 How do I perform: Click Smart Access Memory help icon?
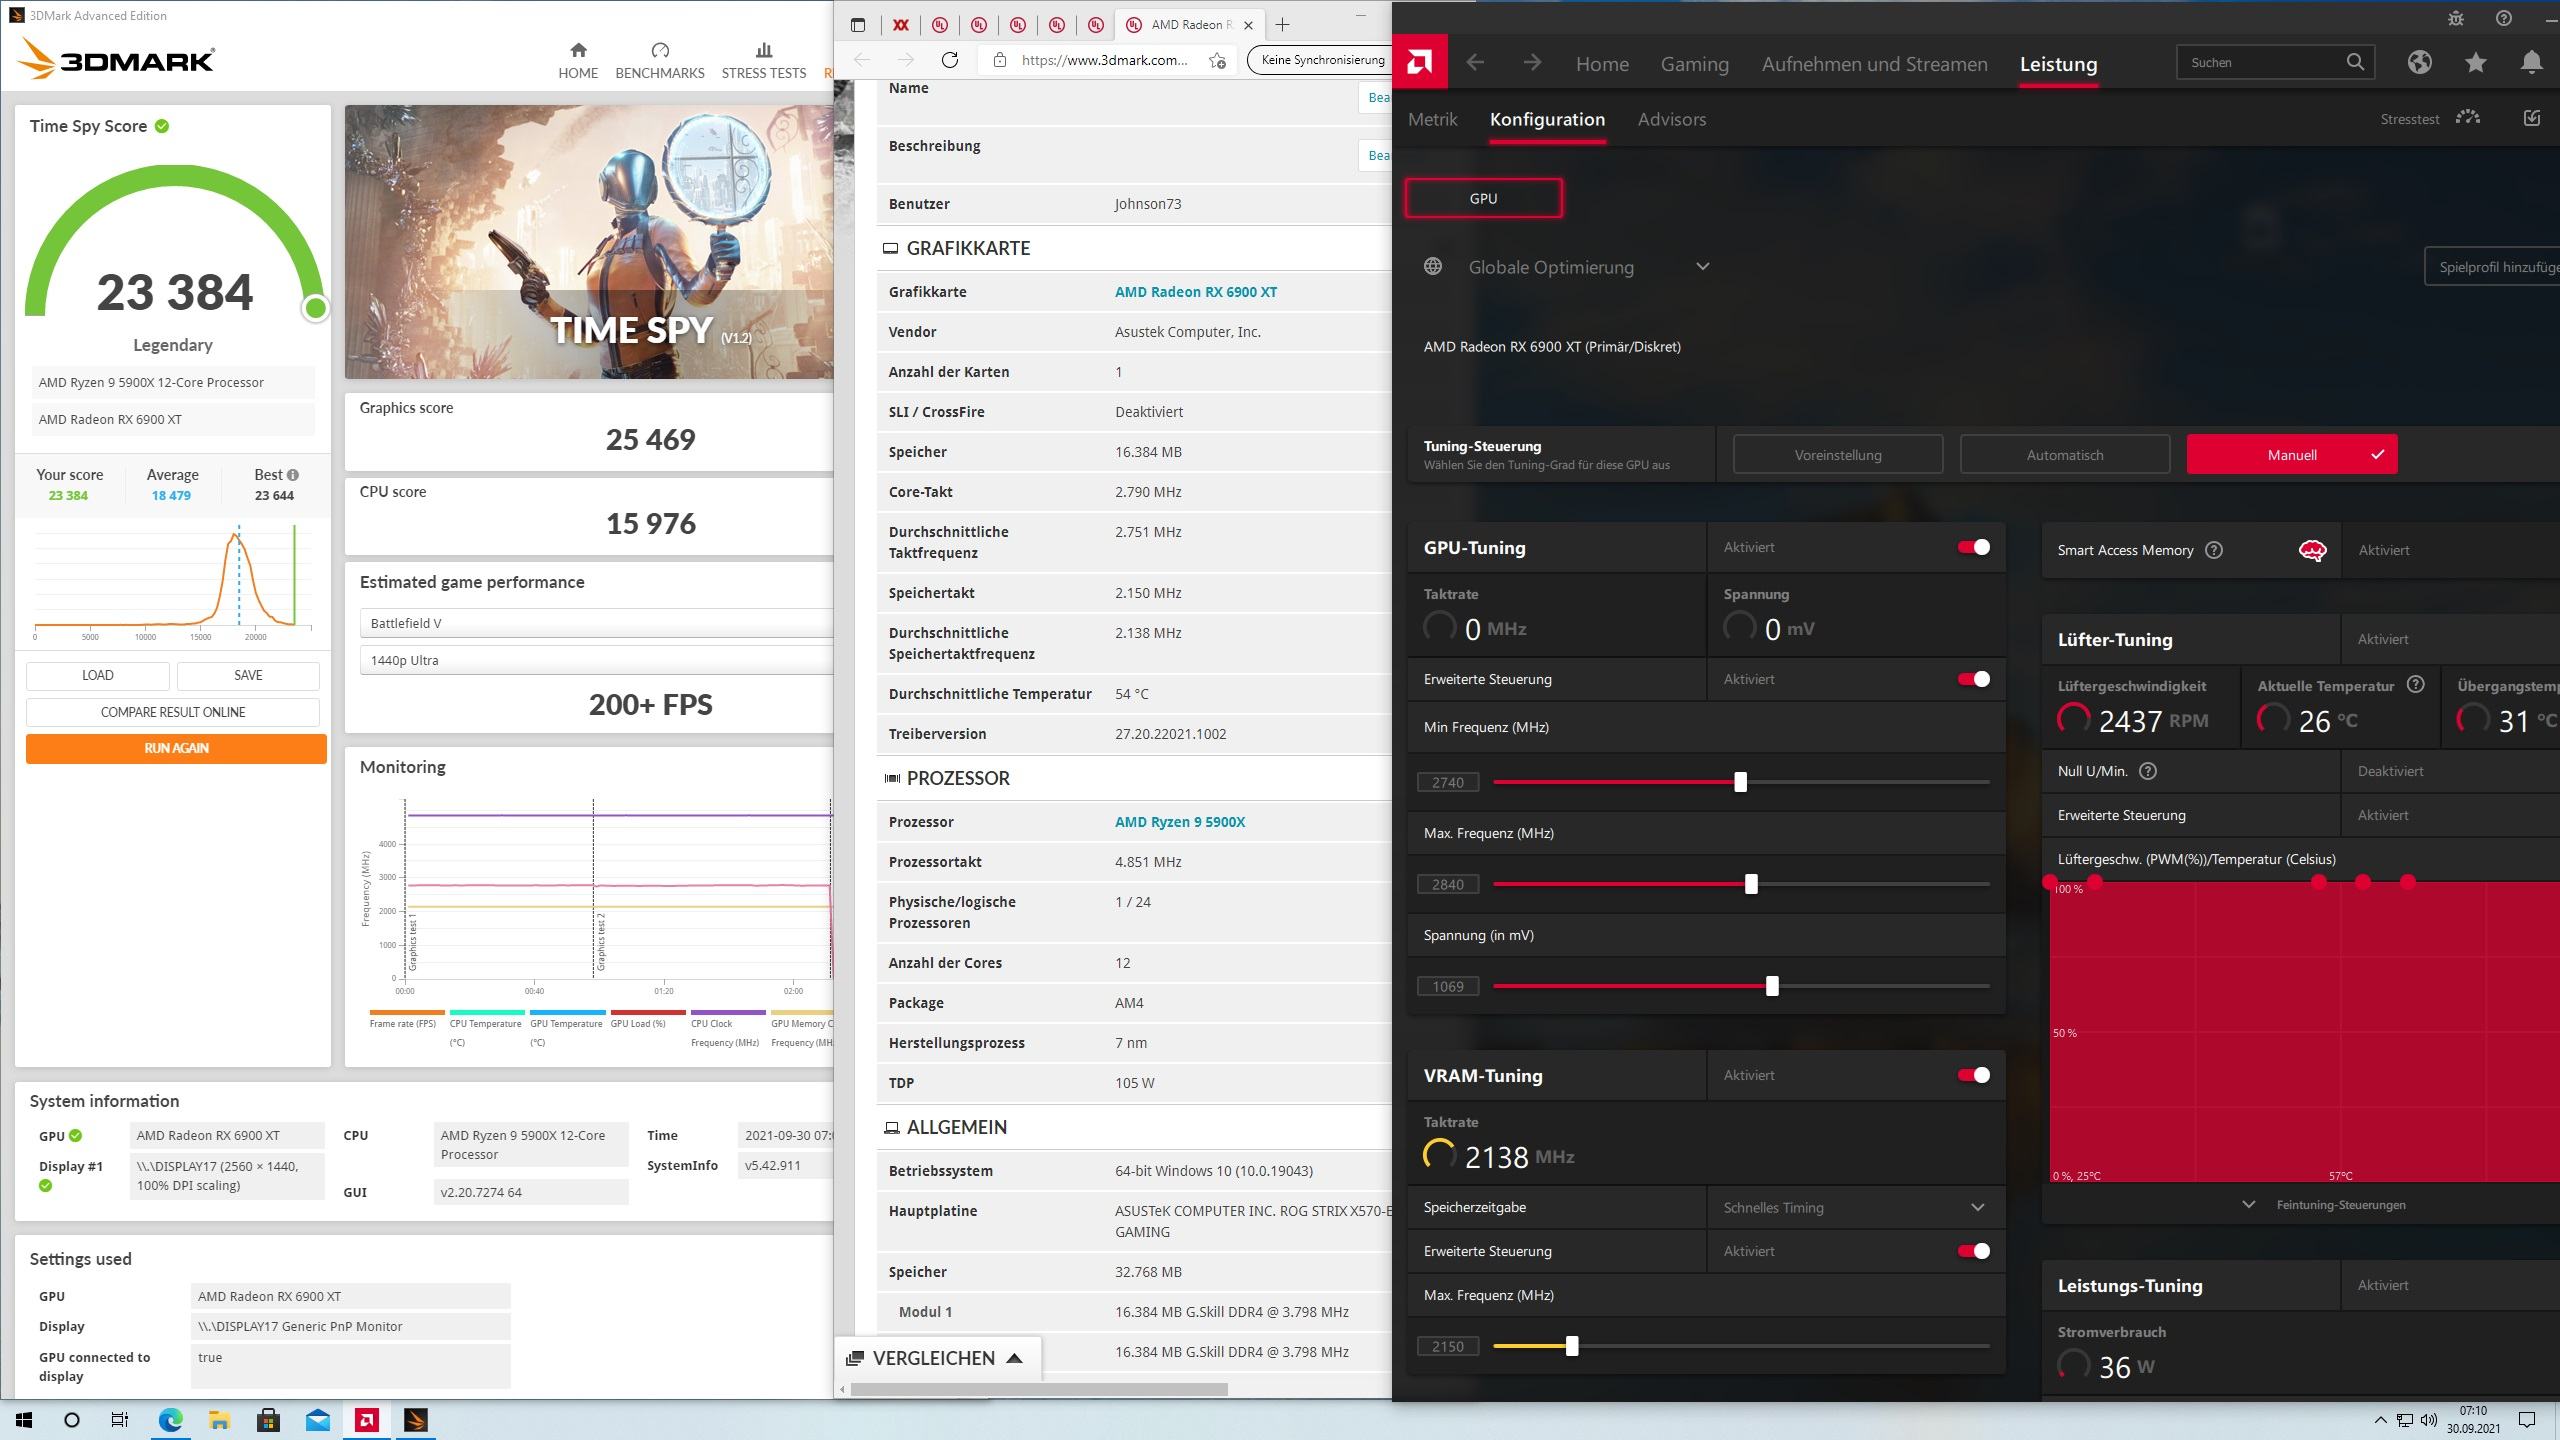[x=2214, y=550]
